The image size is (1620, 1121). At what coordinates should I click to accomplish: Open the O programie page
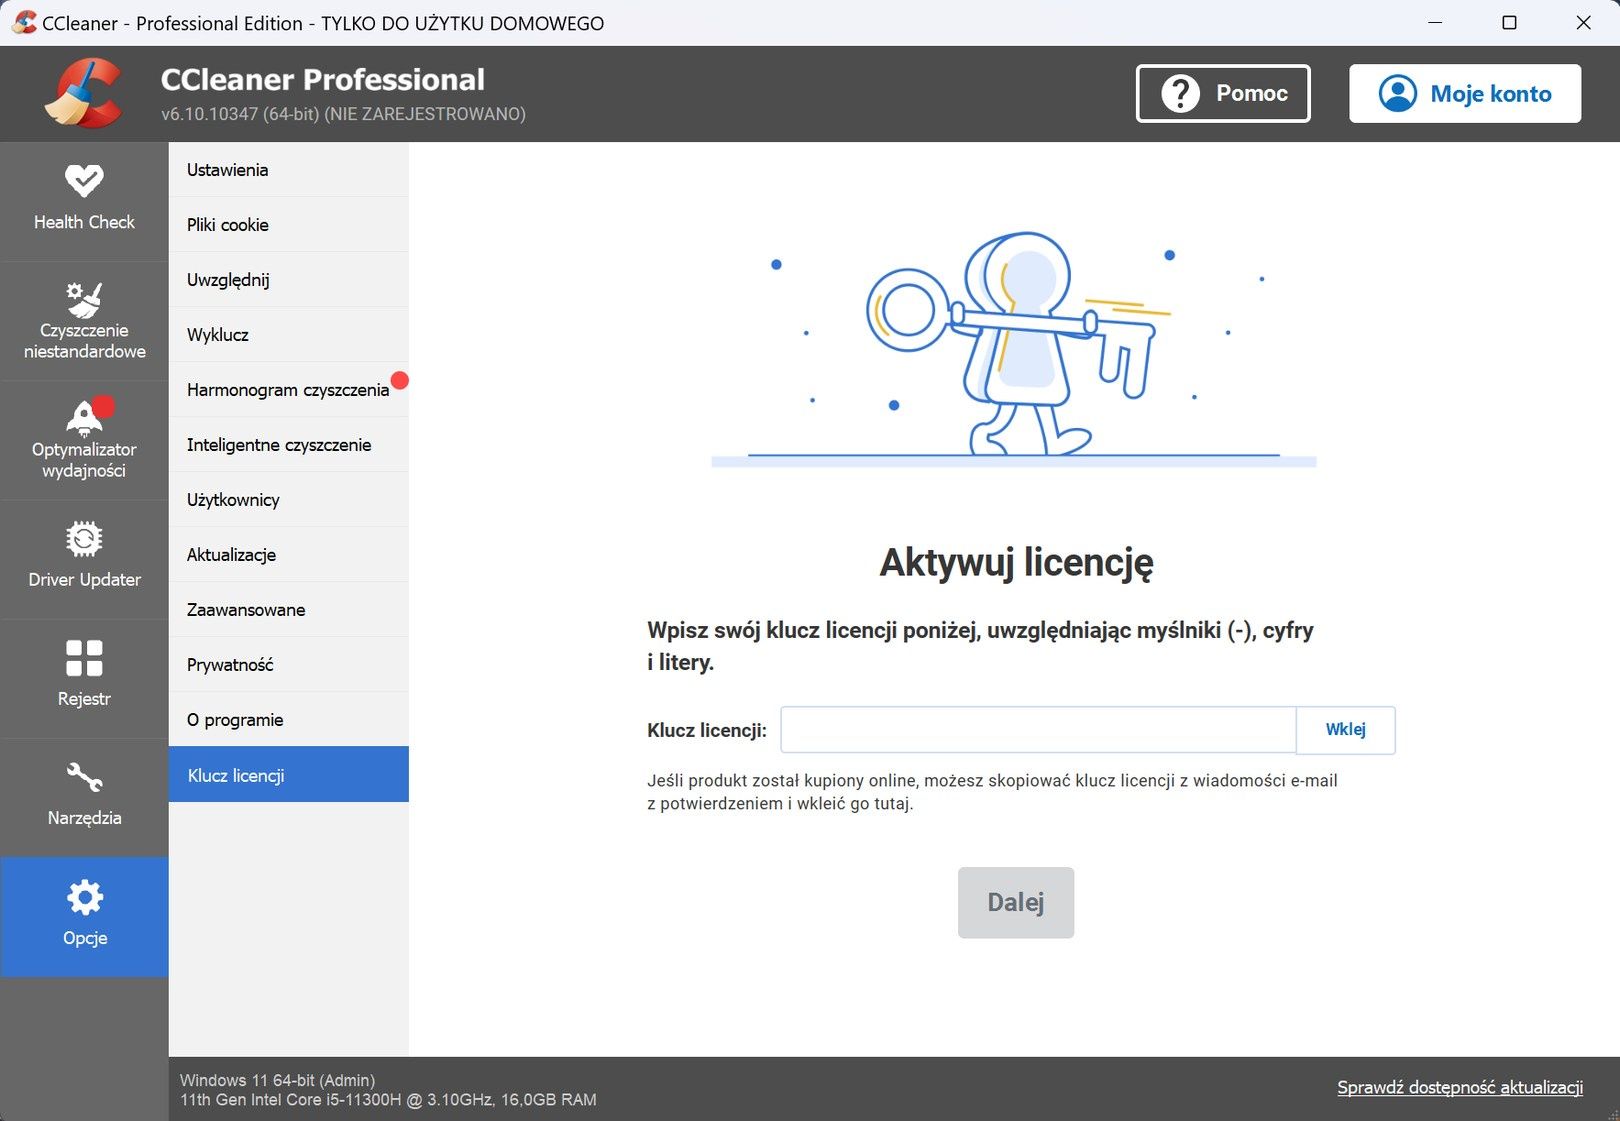pos(289,720)
